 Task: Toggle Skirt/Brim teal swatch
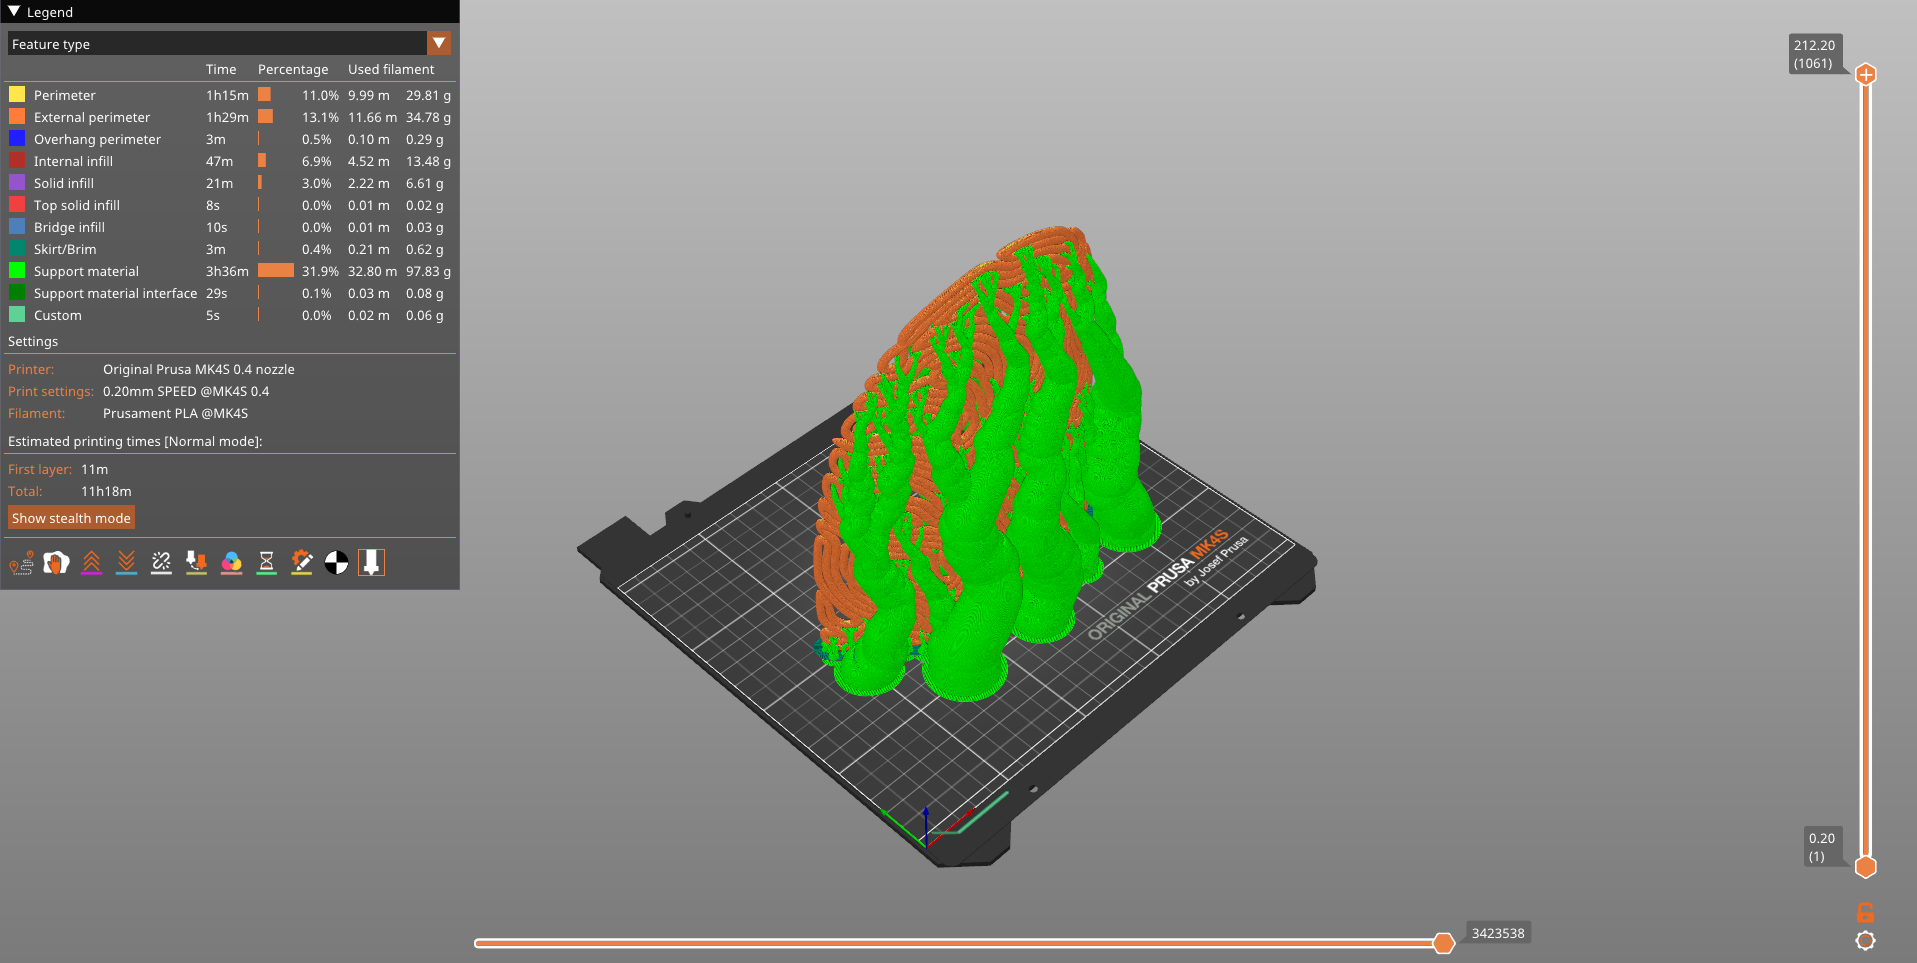click(x=17, y=248)
